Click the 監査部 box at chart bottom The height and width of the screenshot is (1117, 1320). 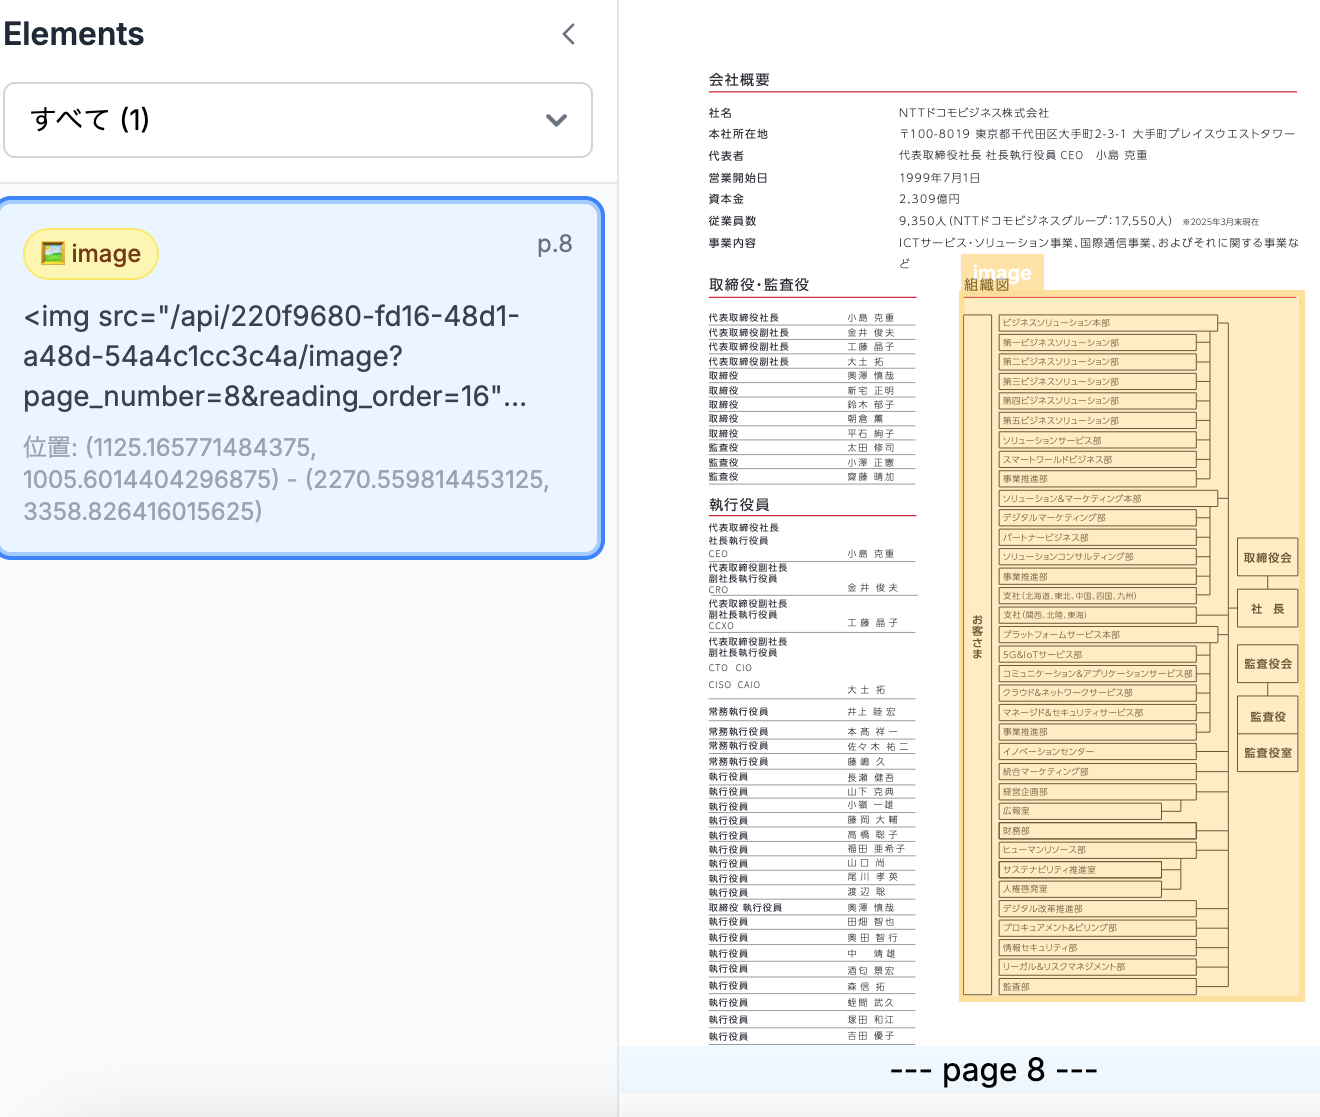tap(1097, 987)
